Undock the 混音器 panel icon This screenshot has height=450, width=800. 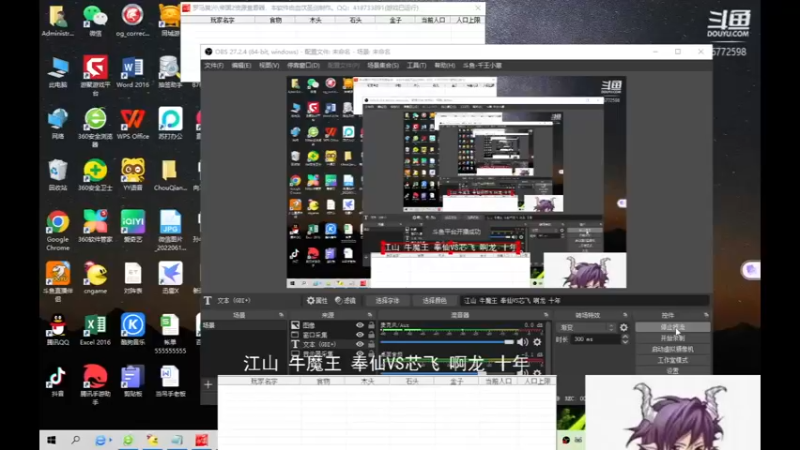click(x=546, y=315)
